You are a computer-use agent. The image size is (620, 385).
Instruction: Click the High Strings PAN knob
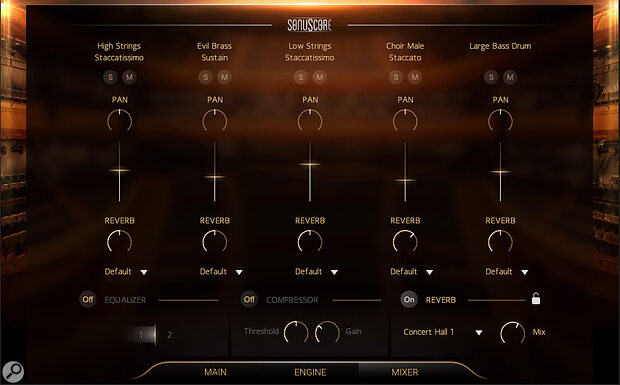119,121
